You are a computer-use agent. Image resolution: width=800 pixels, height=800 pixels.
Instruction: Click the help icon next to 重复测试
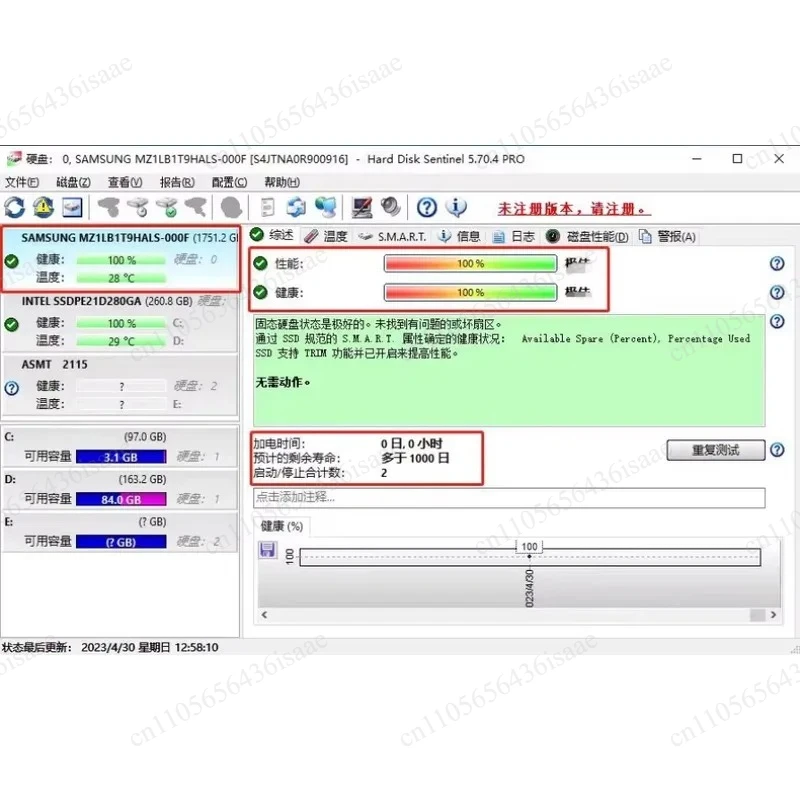coord(777,450)
